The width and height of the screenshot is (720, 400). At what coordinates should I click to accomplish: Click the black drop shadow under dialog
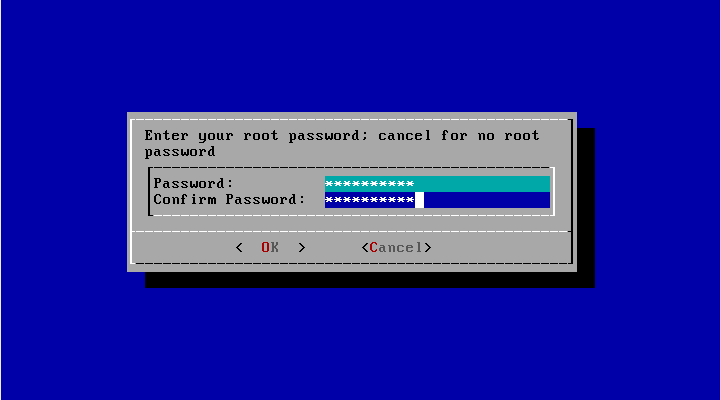click(x=367, y=280)
